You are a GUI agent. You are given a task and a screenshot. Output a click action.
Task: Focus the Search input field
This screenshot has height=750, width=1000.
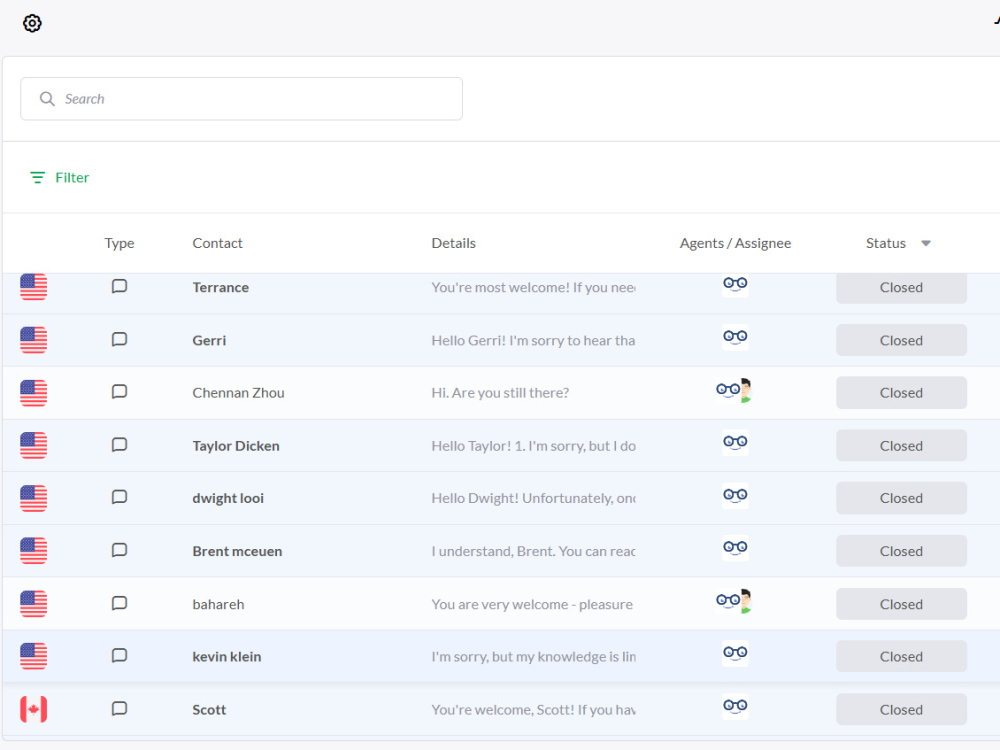pos(241,99)
